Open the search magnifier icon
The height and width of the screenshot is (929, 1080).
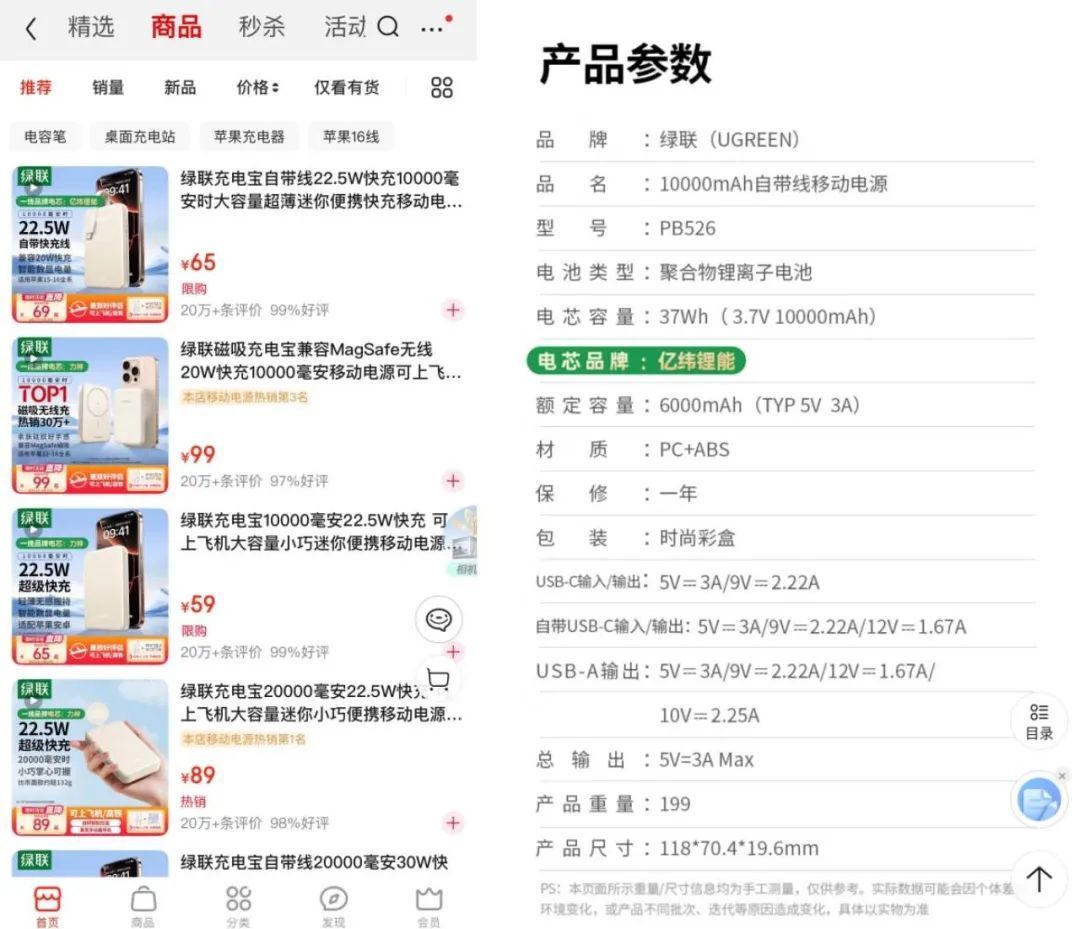coord(388,28)
